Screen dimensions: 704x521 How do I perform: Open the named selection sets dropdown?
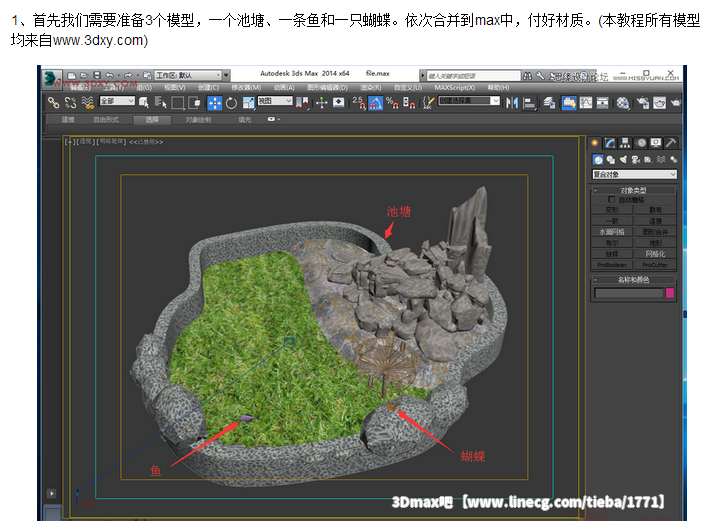tap(469, 101)
